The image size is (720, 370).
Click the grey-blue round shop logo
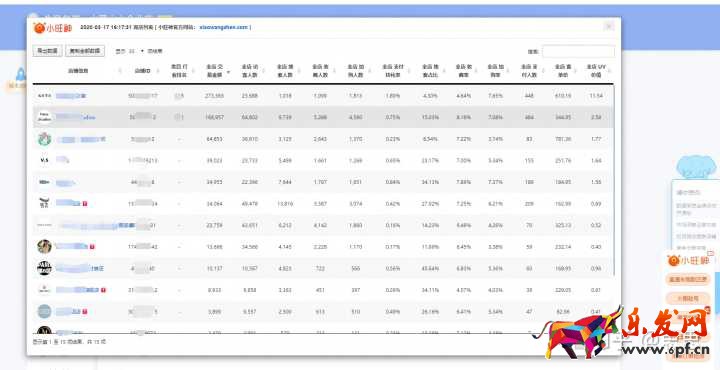pos(45,311)
